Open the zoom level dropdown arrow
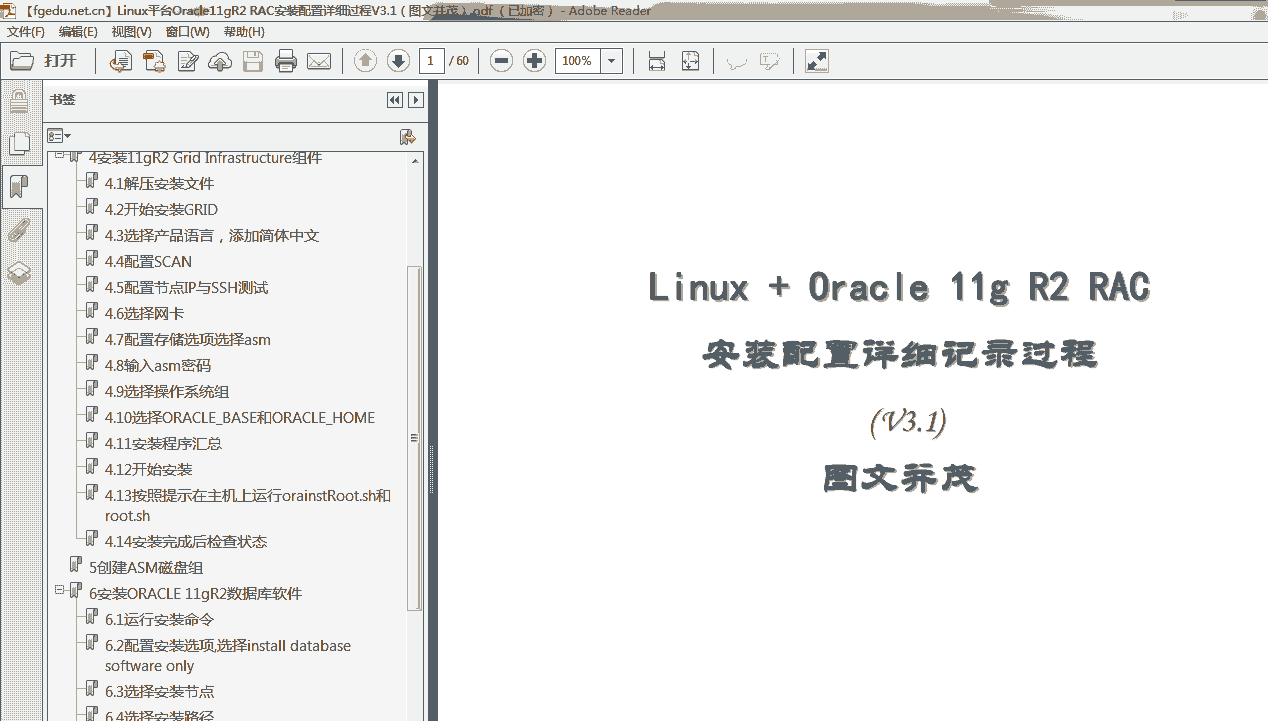 click(x=612, y=61)
